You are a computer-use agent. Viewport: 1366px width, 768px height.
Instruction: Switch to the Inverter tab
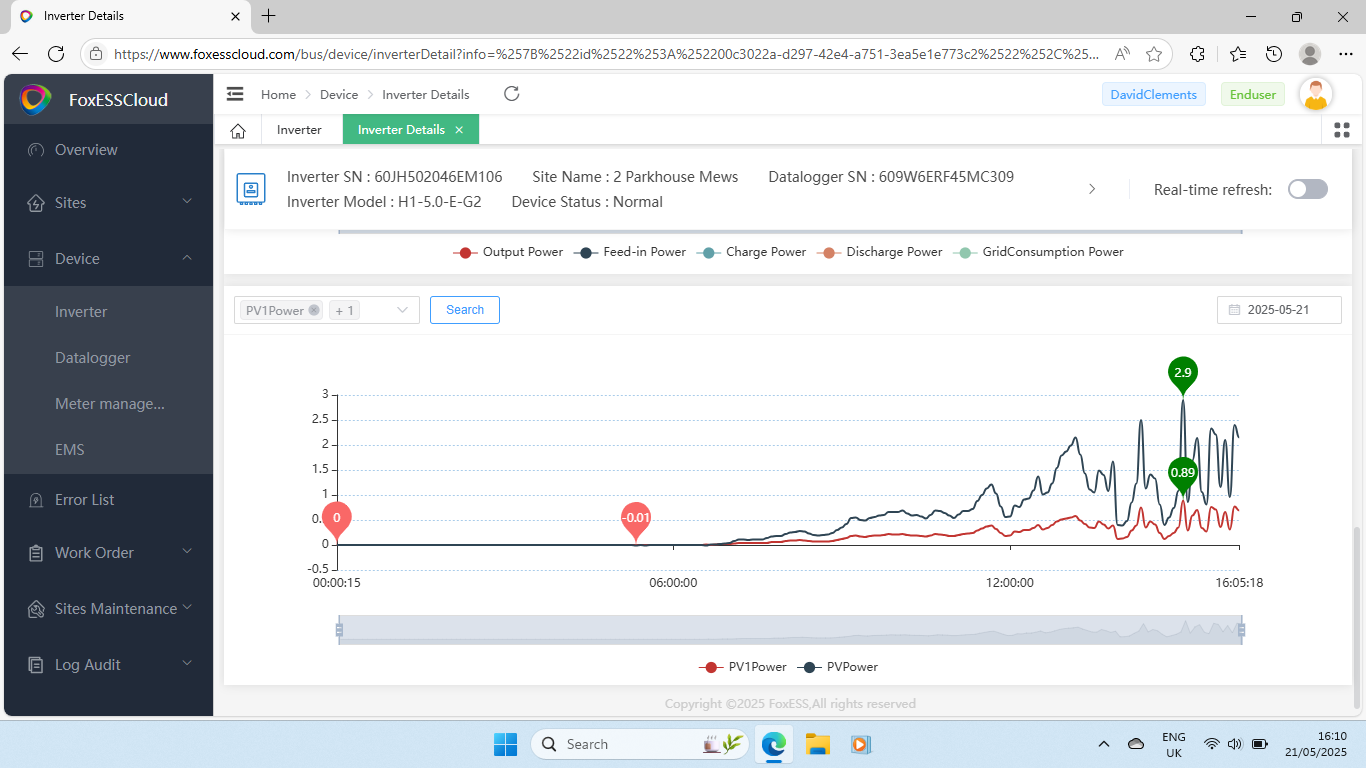point(299,130)
